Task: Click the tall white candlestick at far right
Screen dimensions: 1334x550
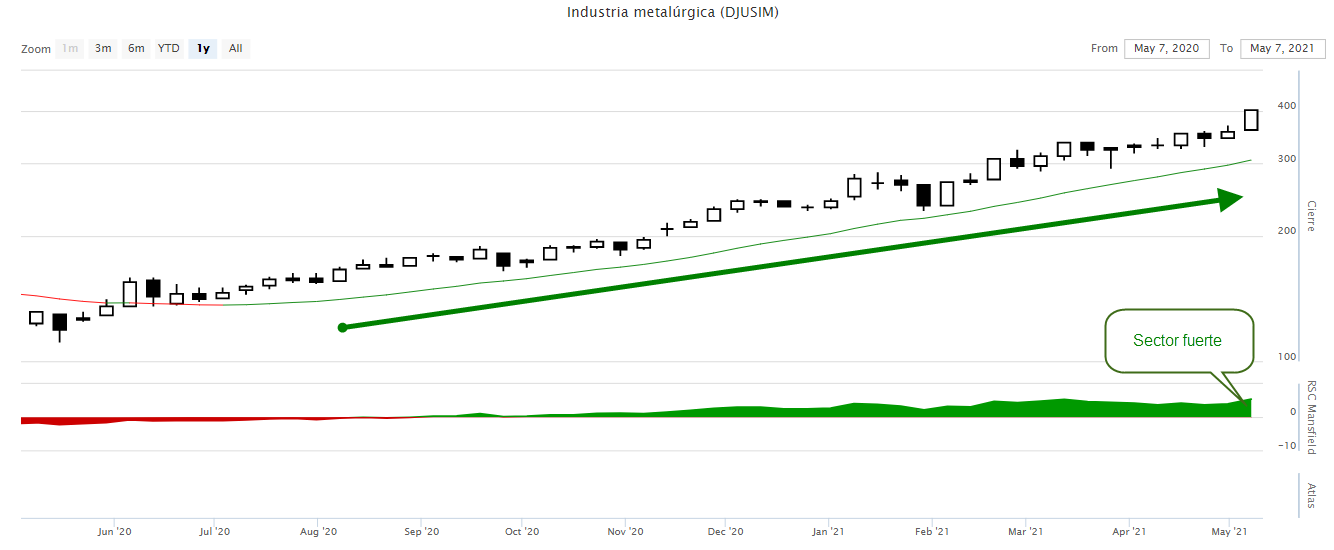Action: tap(1251, 120)
